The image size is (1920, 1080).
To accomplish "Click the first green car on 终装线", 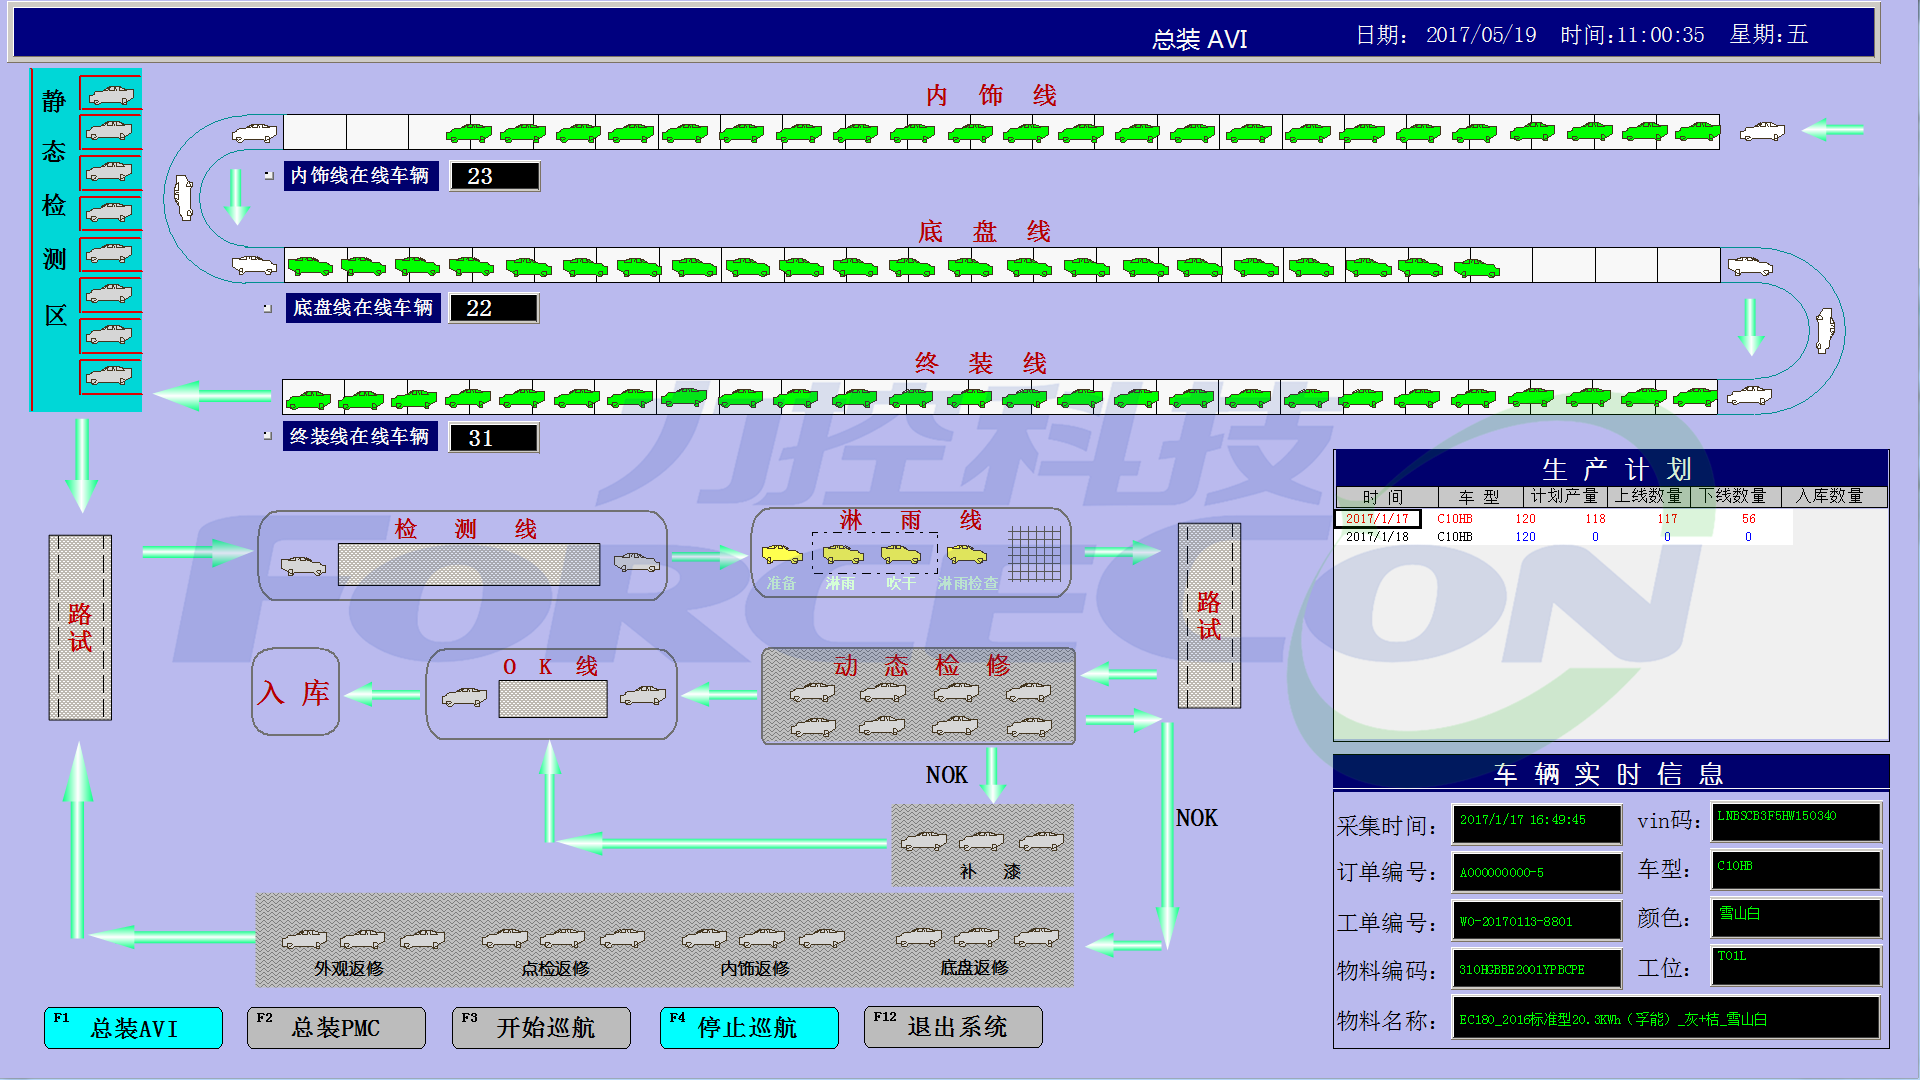I will click(308, 400).
